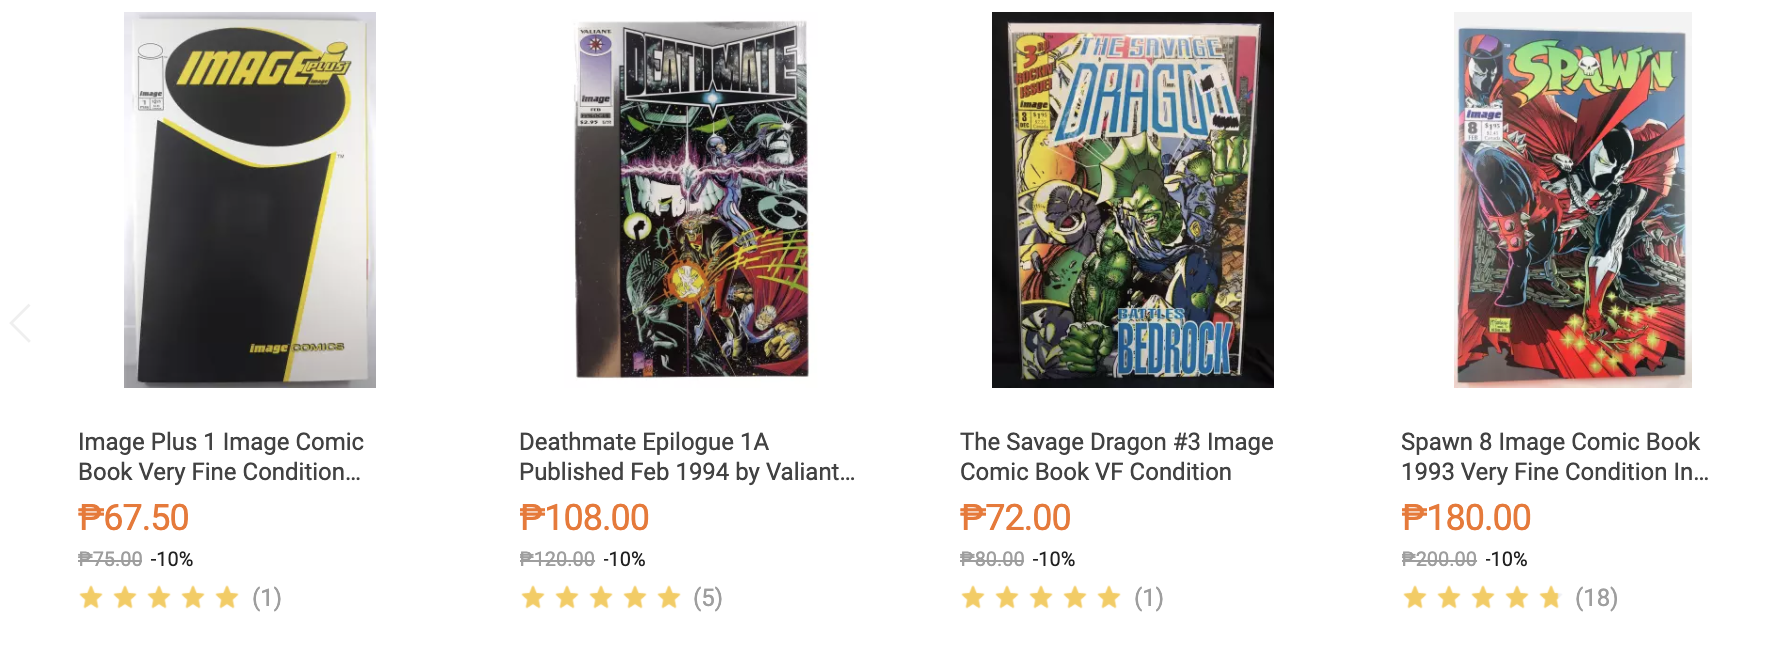Click the last star of the Spawn 8 rating
The image size is (1784, 650).
tap(1548, 597)
